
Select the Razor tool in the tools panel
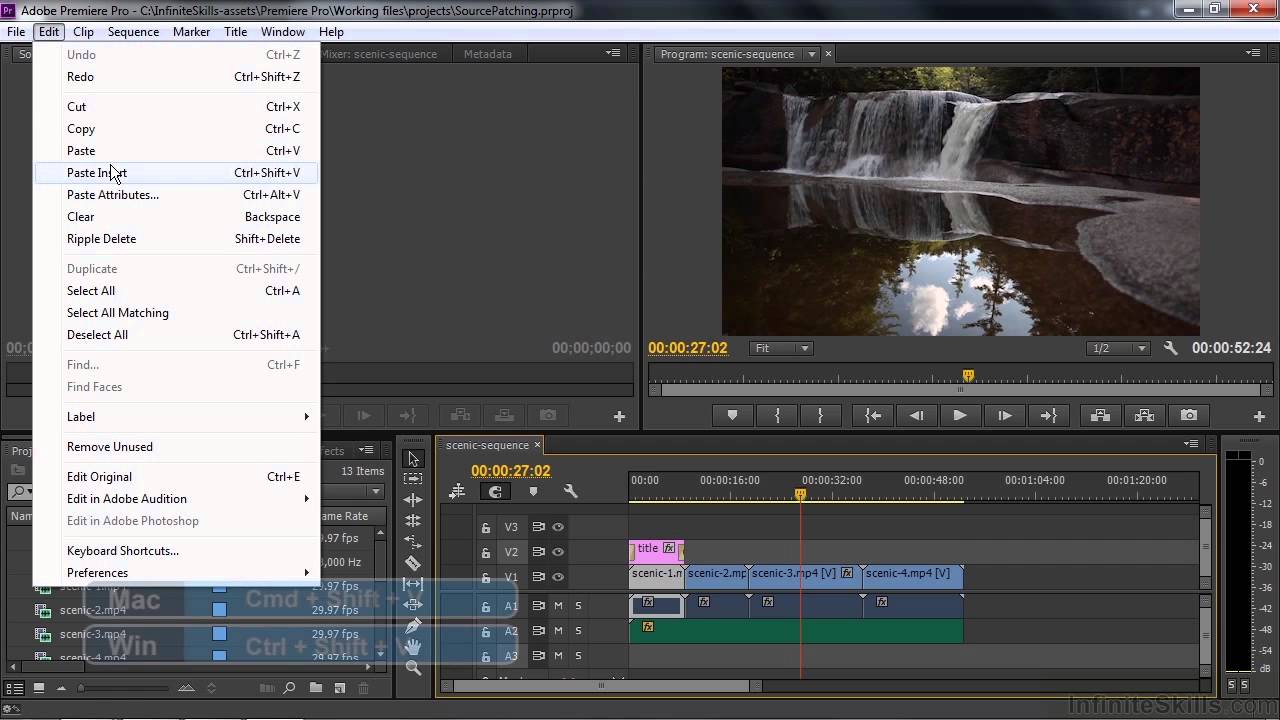pos(413,563)
